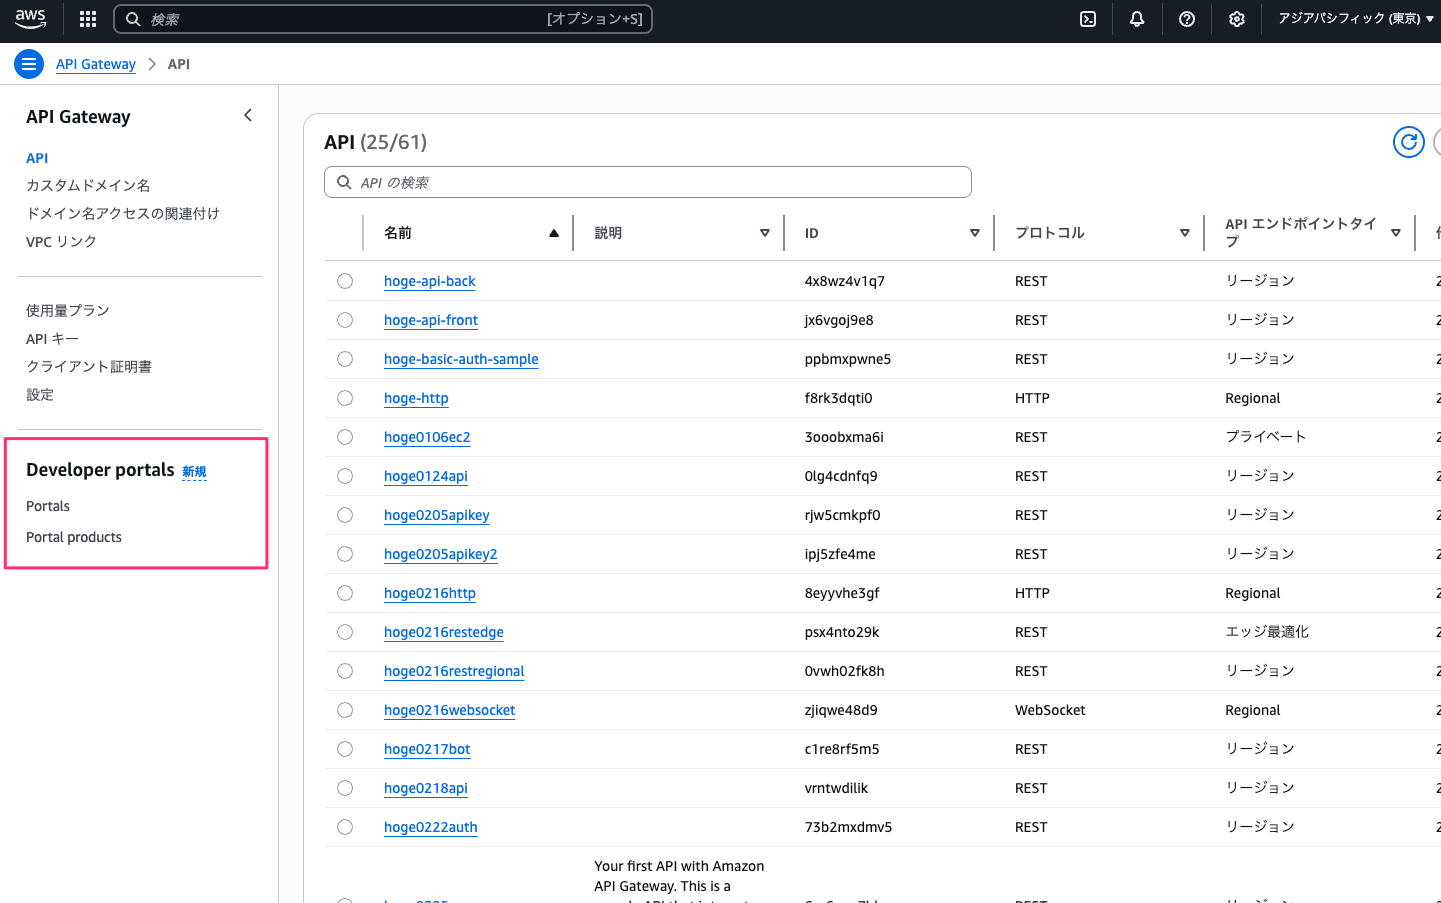Open the help question mark menu
This screenshot has width=1441, height=903.
[x=1187, y=19]
